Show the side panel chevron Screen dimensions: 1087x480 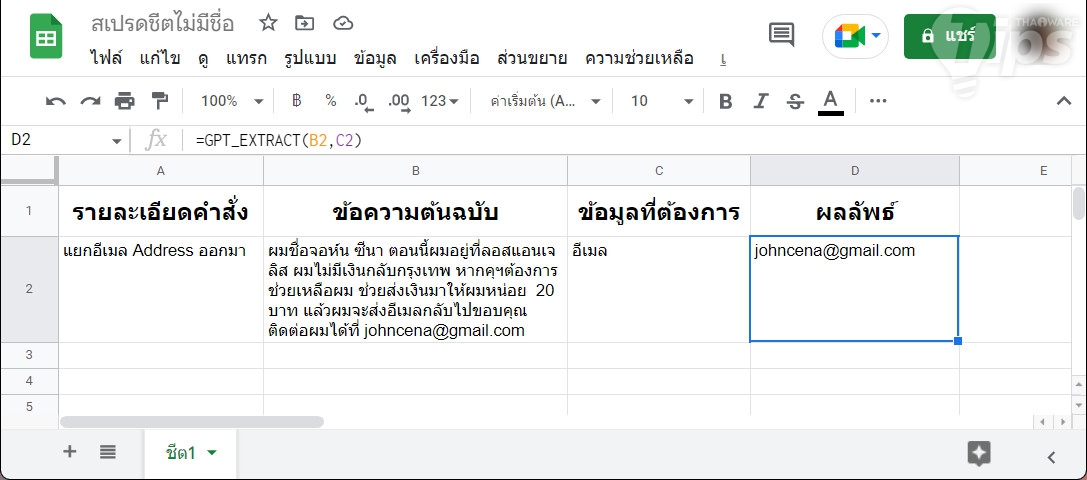(x=1052, y=456)
